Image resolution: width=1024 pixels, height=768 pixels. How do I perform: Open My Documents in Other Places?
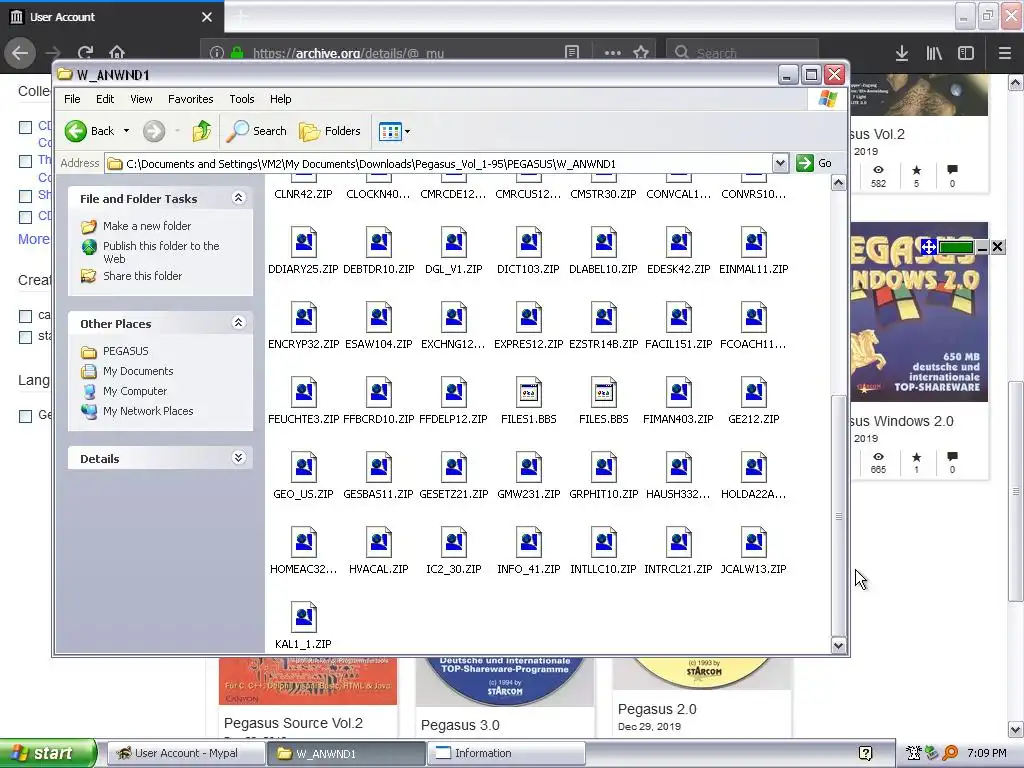point(138,372)
